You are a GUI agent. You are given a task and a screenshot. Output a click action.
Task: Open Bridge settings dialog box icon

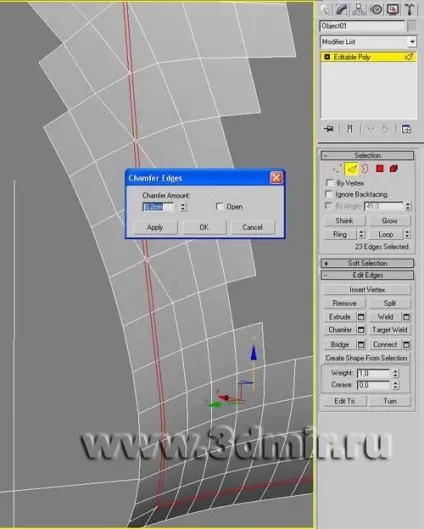click(361, 344)
